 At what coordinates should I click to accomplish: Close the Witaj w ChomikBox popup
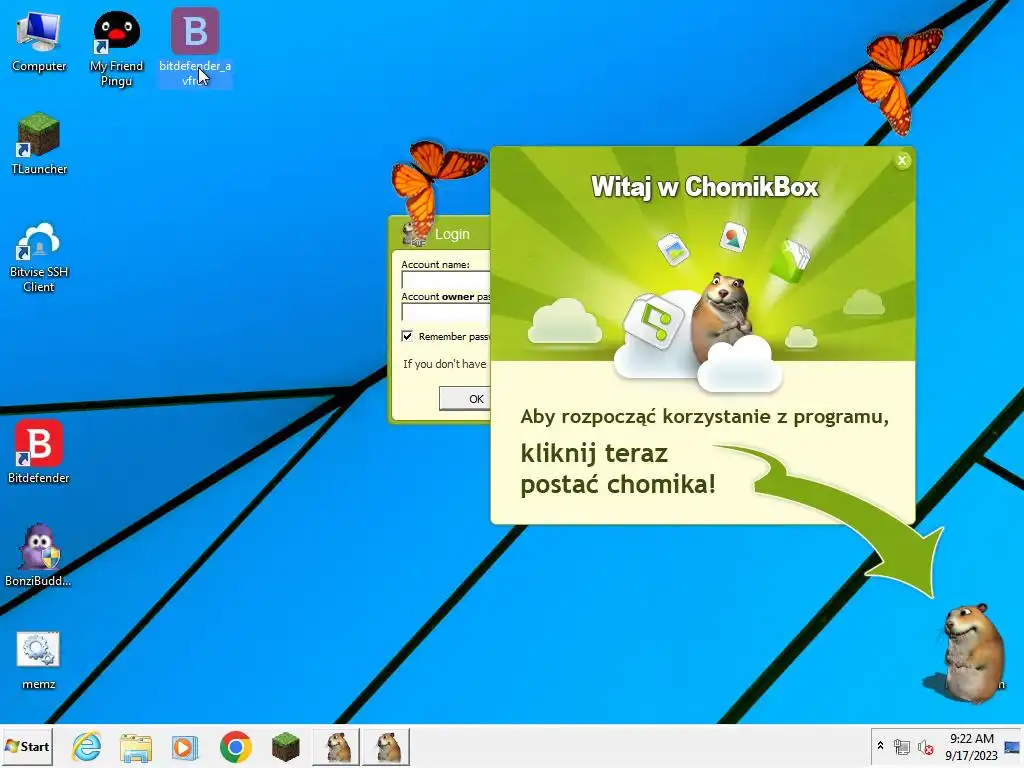[902, 160]
